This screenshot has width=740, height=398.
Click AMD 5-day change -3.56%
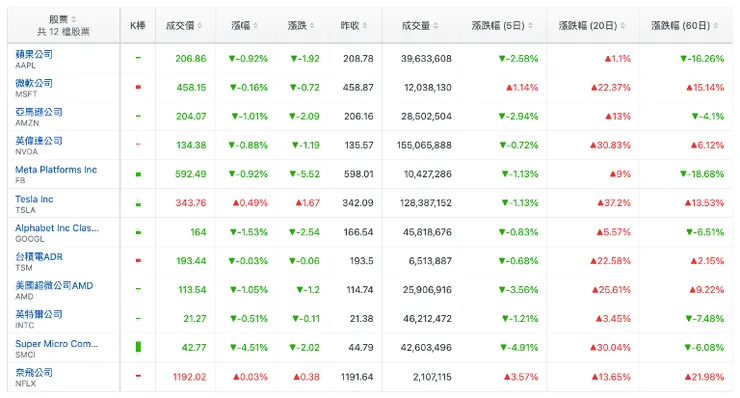[x=518, y=289]
